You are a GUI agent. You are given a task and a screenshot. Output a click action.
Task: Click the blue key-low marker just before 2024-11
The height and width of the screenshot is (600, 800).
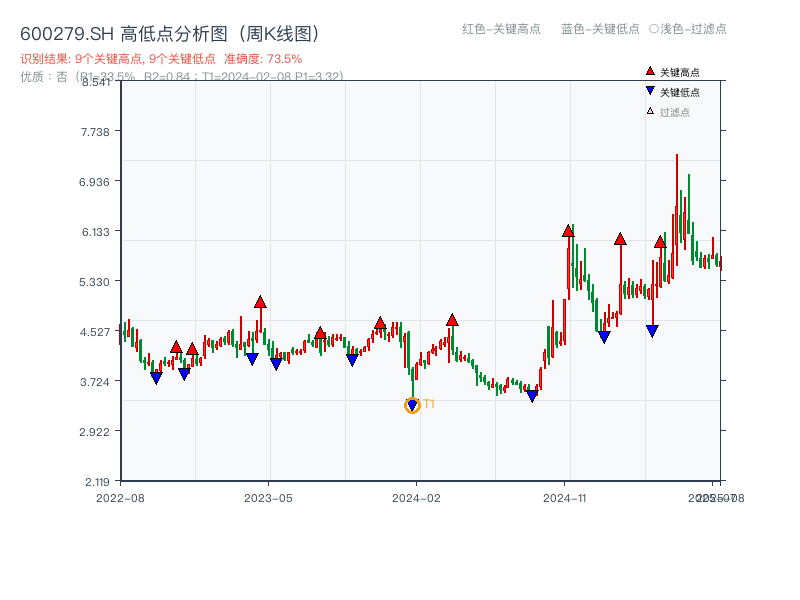pos(532,396)
